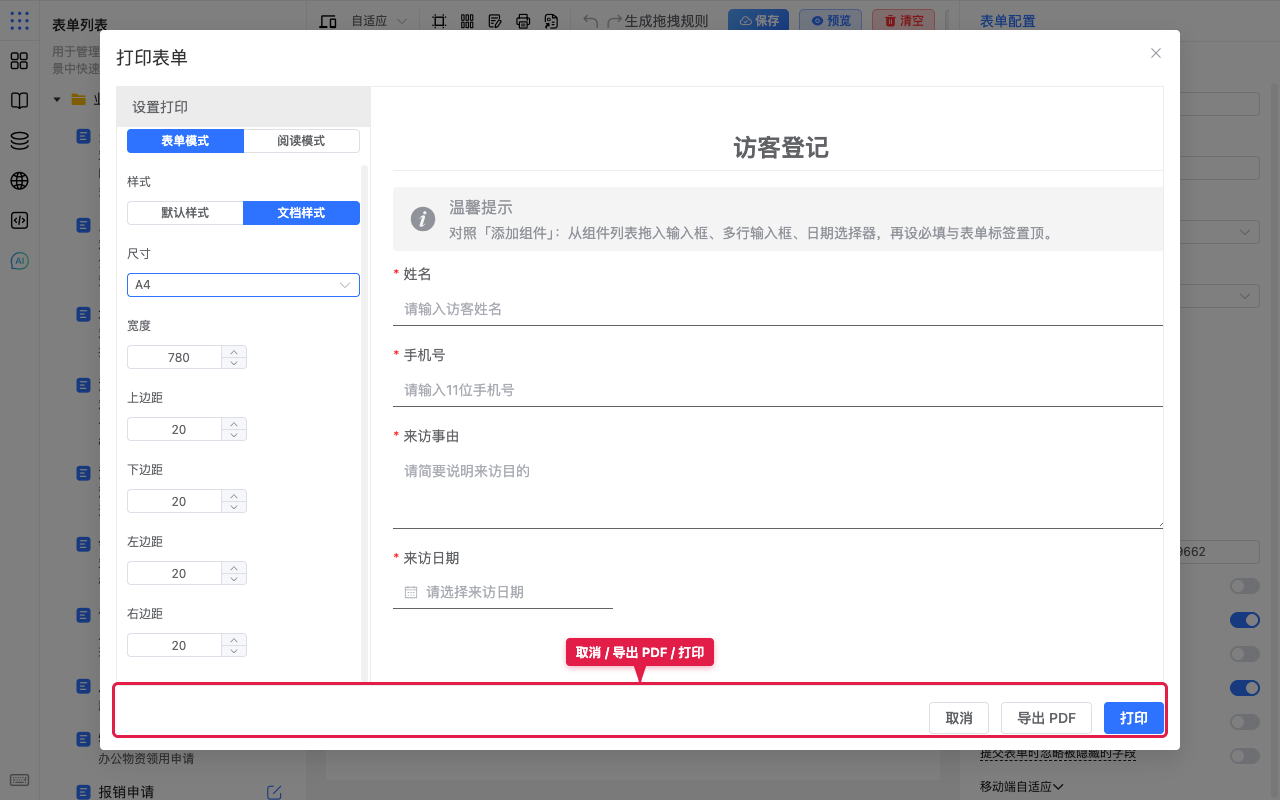Open the AI assistant icon in sidebar
Viewport: 1280px width, 800px height.
[19, 261]
